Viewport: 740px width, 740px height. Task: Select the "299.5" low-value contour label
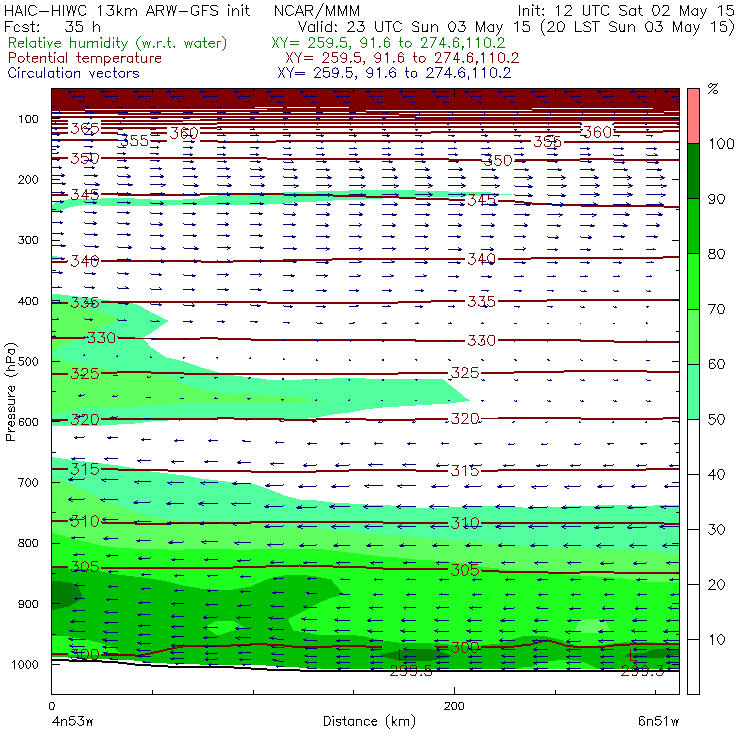(x=411, y=671)
